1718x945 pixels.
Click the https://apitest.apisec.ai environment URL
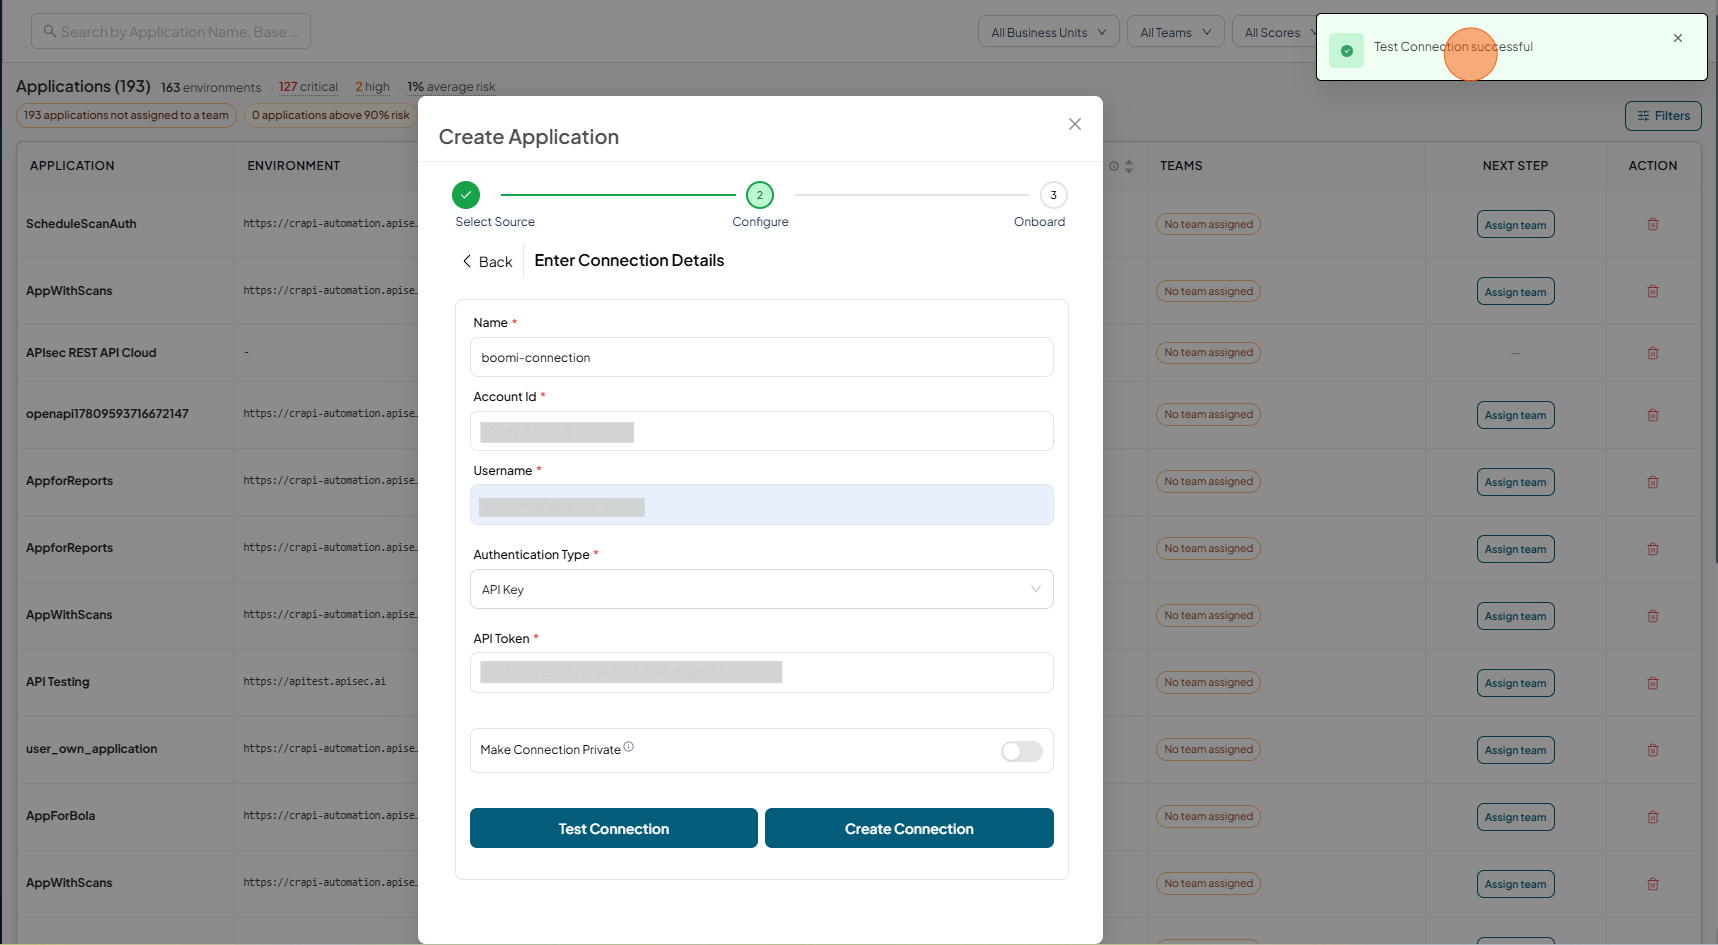pos(314,682)
